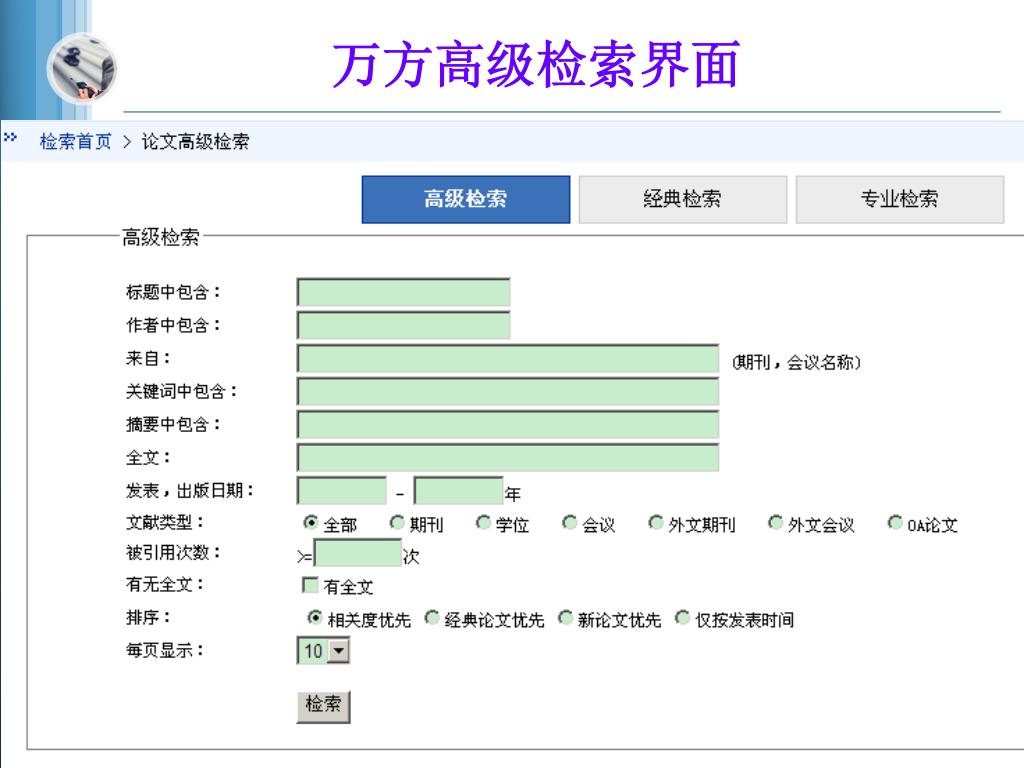The height and width of the screenshot is (768, 1024).
Task: Click the 关键词中包含 input field
Action: 508,391
